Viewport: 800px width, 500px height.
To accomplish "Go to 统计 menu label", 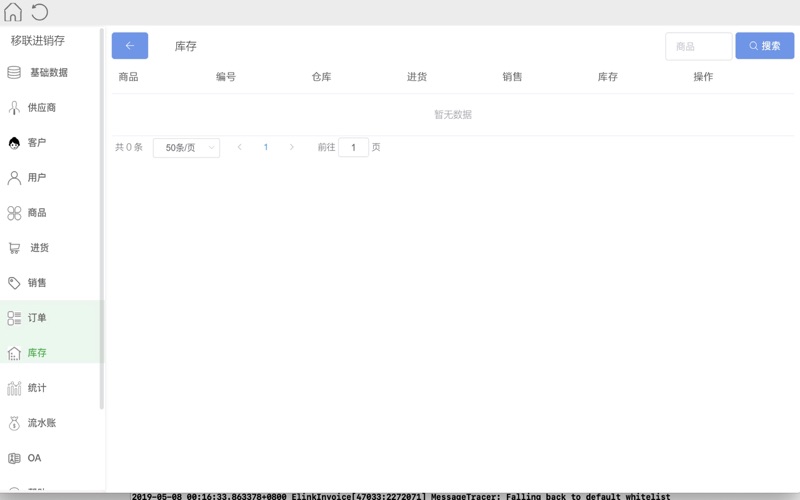I will pos(37,388).
